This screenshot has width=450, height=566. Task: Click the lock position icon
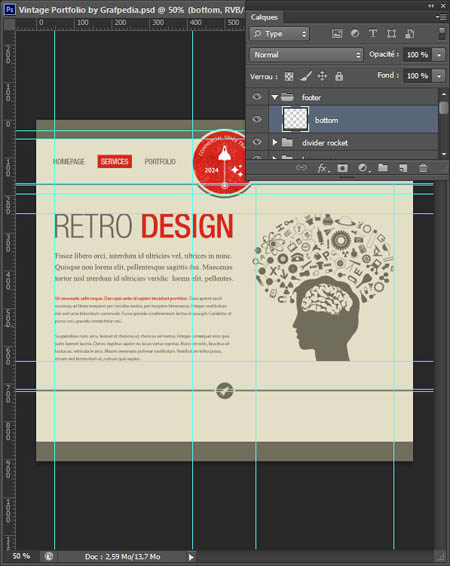tap(322, 76)
